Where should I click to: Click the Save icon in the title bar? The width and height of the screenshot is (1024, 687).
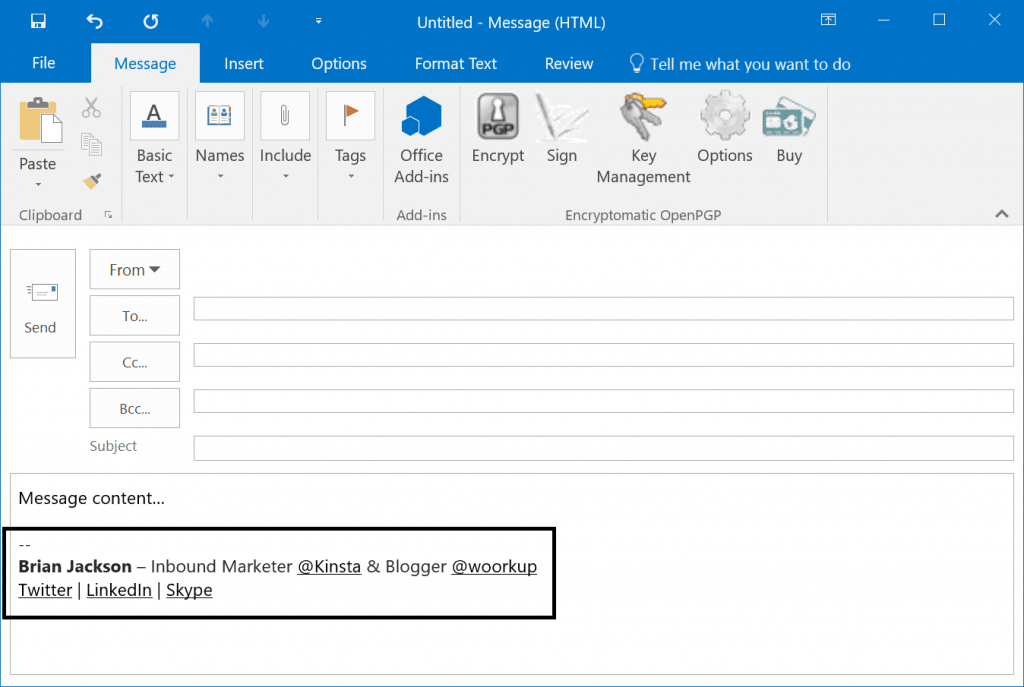point(37,21)
